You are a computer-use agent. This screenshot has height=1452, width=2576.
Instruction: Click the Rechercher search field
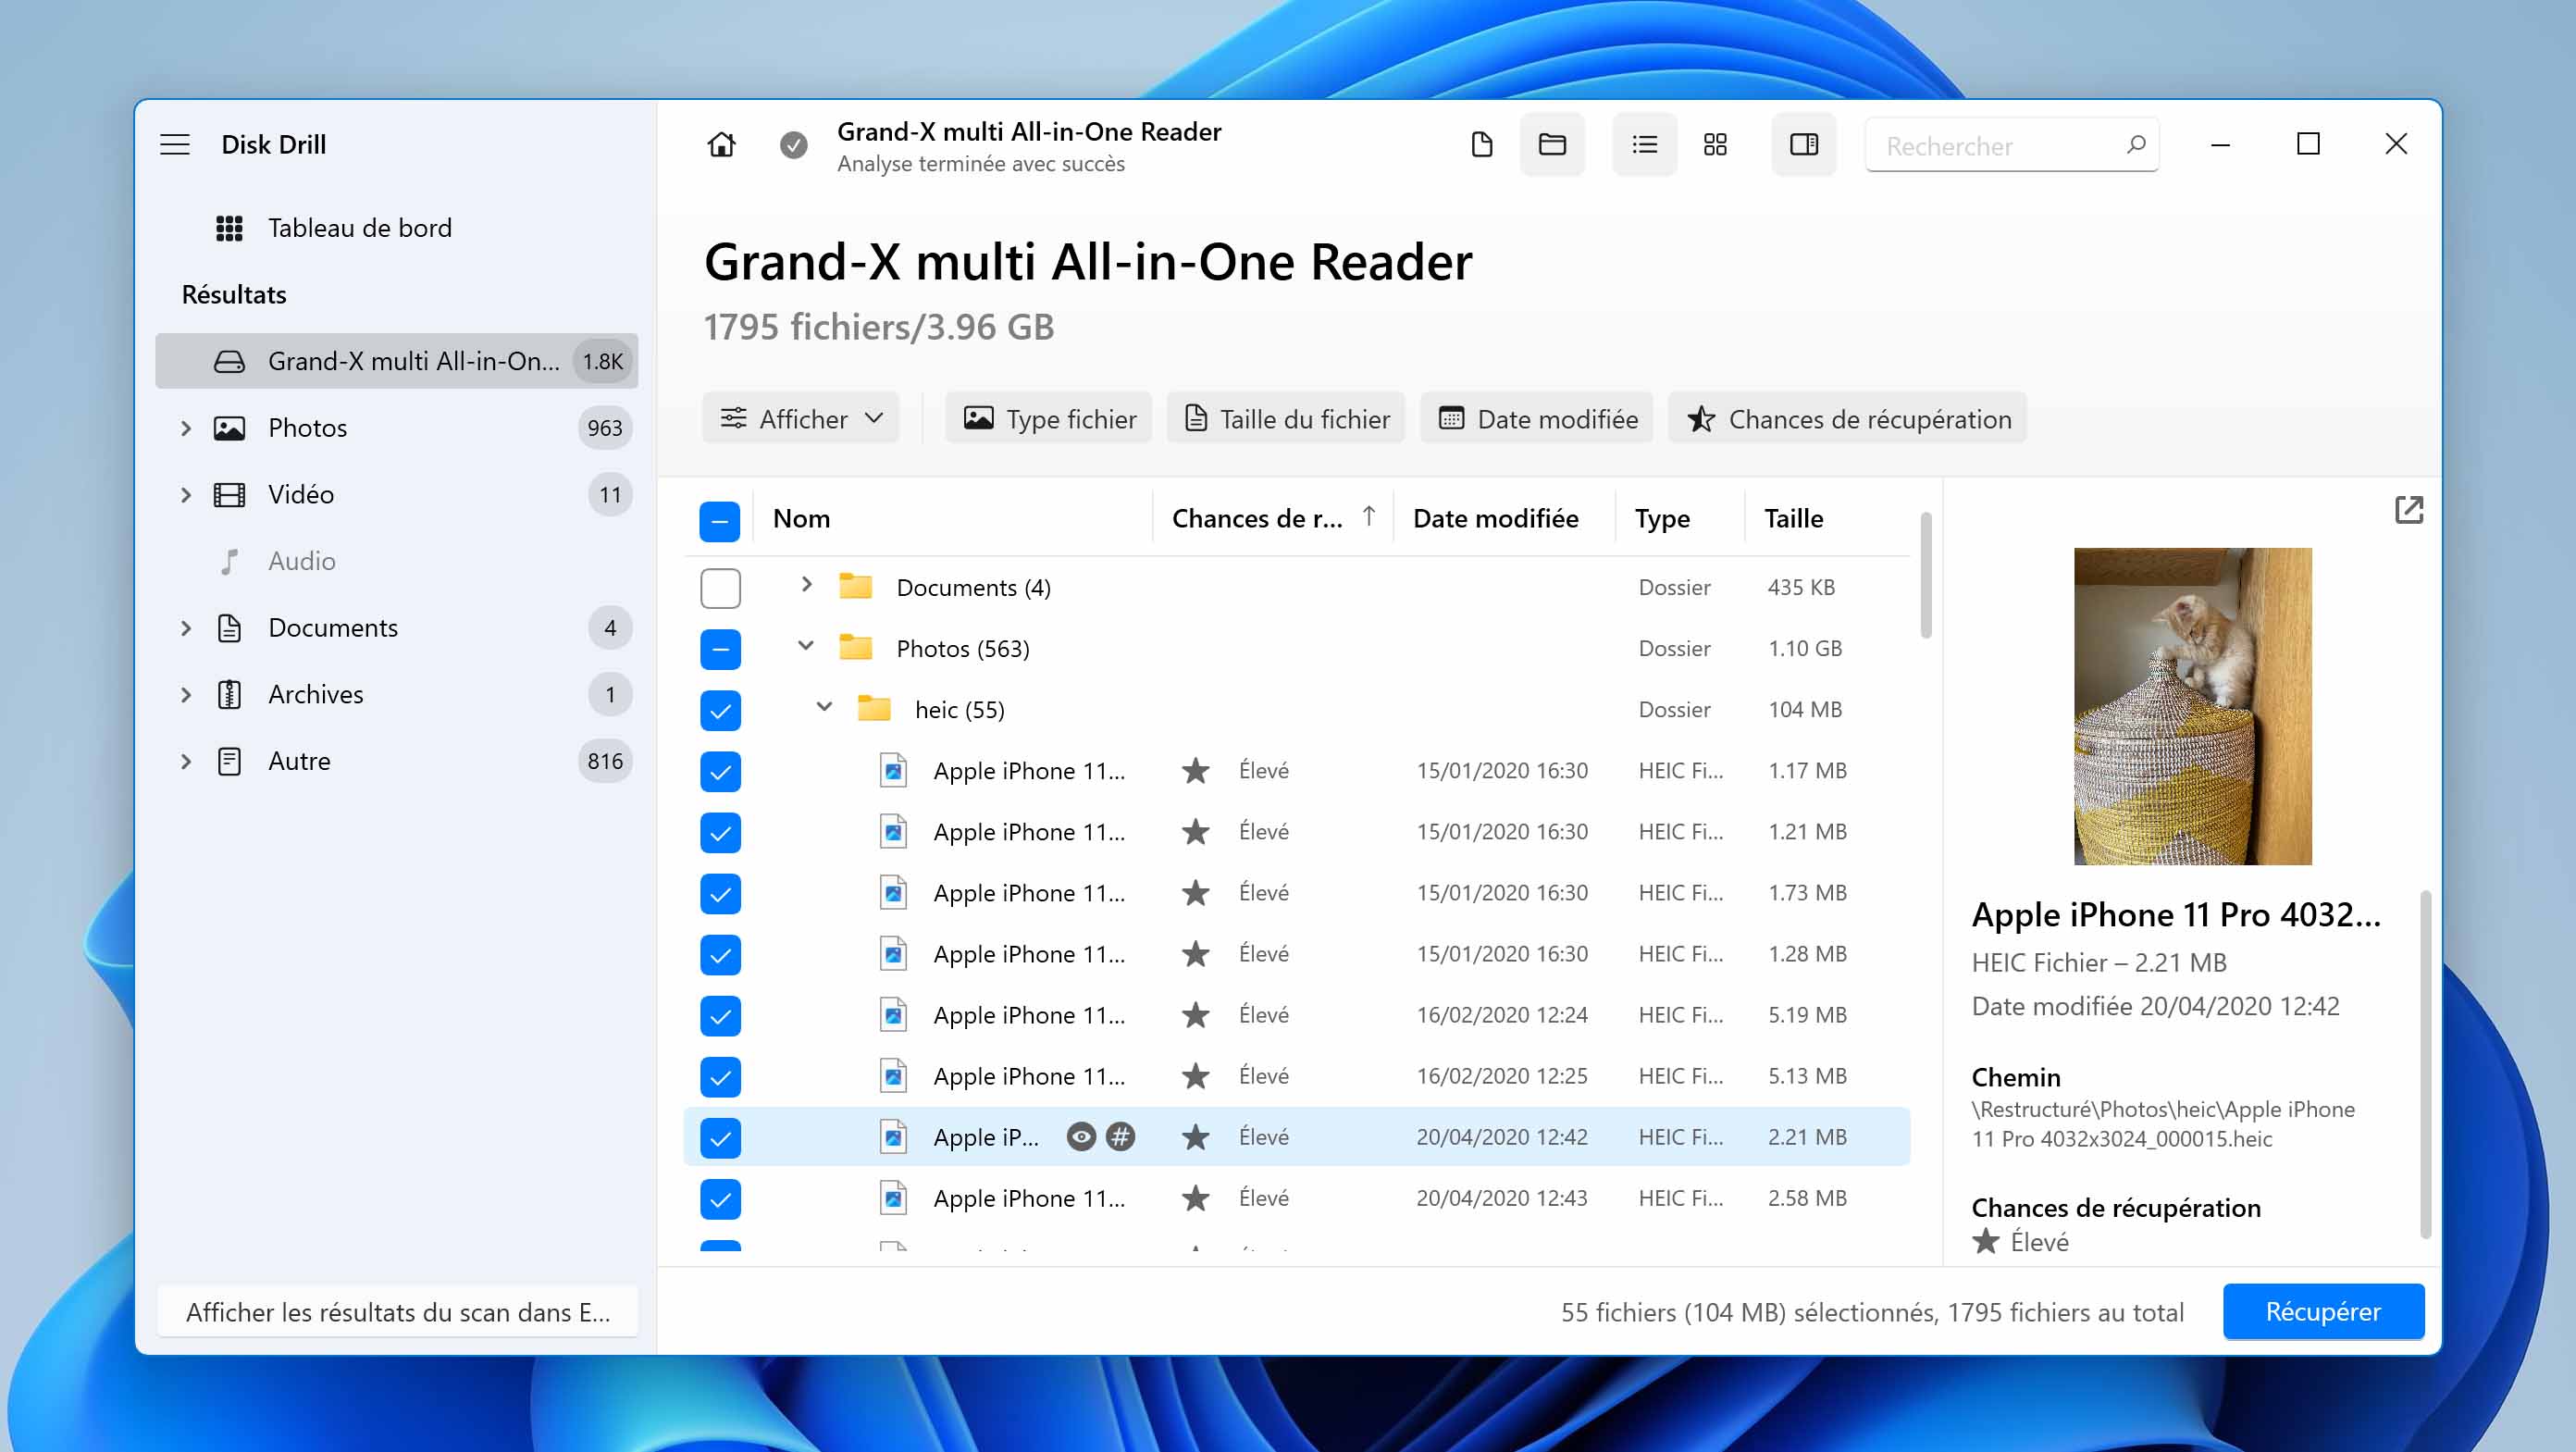(2011, 145)
